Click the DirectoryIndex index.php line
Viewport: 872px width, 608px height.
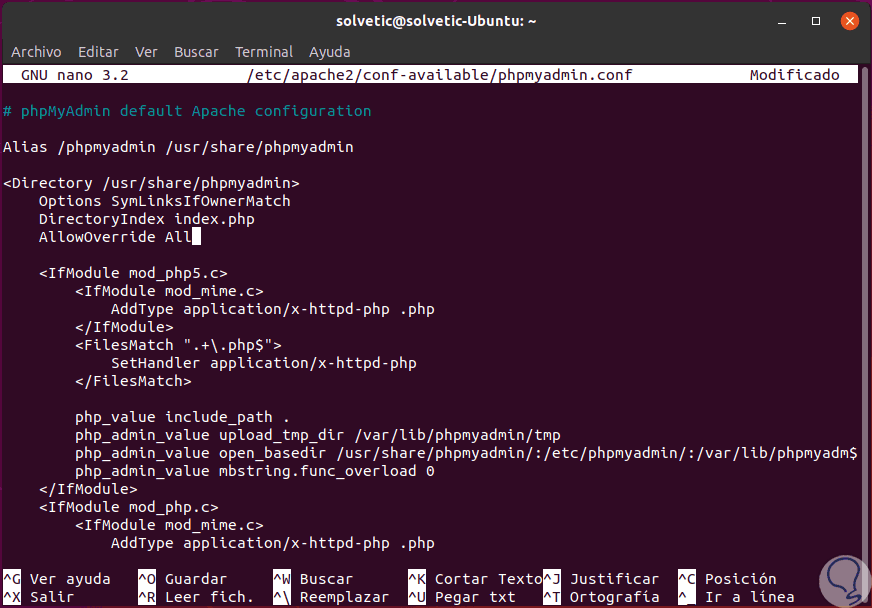click(146, 219)
